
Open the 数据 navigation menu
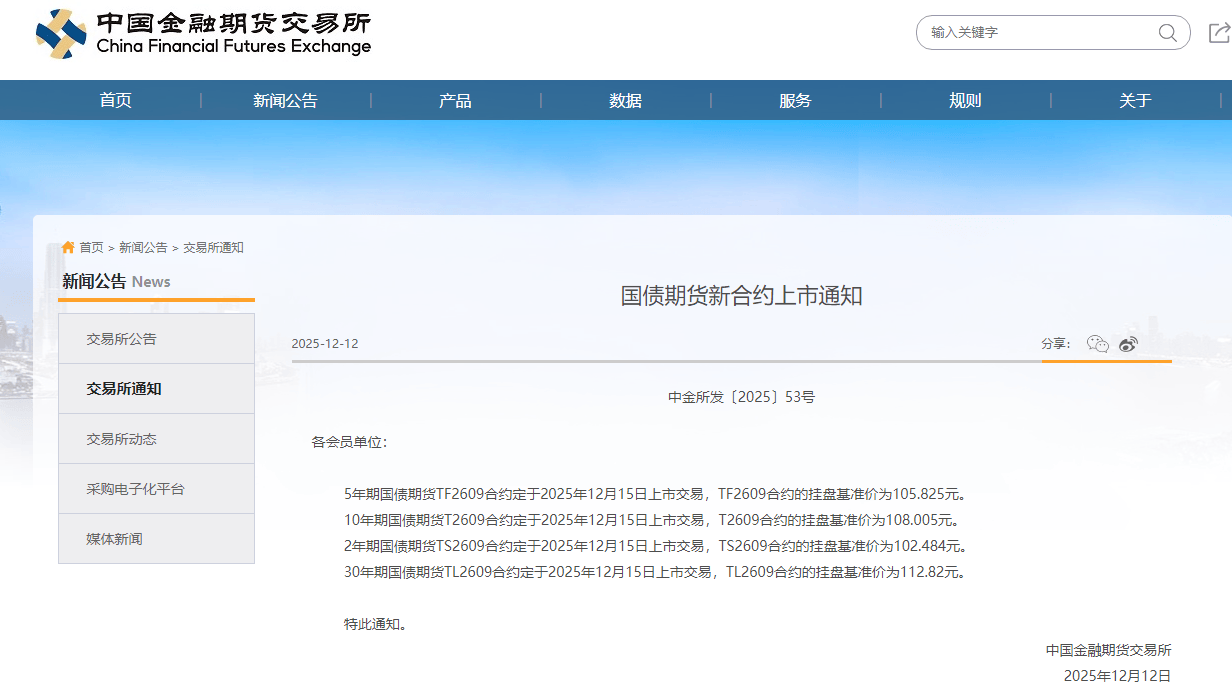pyautogui.click(x=625, y=100)
